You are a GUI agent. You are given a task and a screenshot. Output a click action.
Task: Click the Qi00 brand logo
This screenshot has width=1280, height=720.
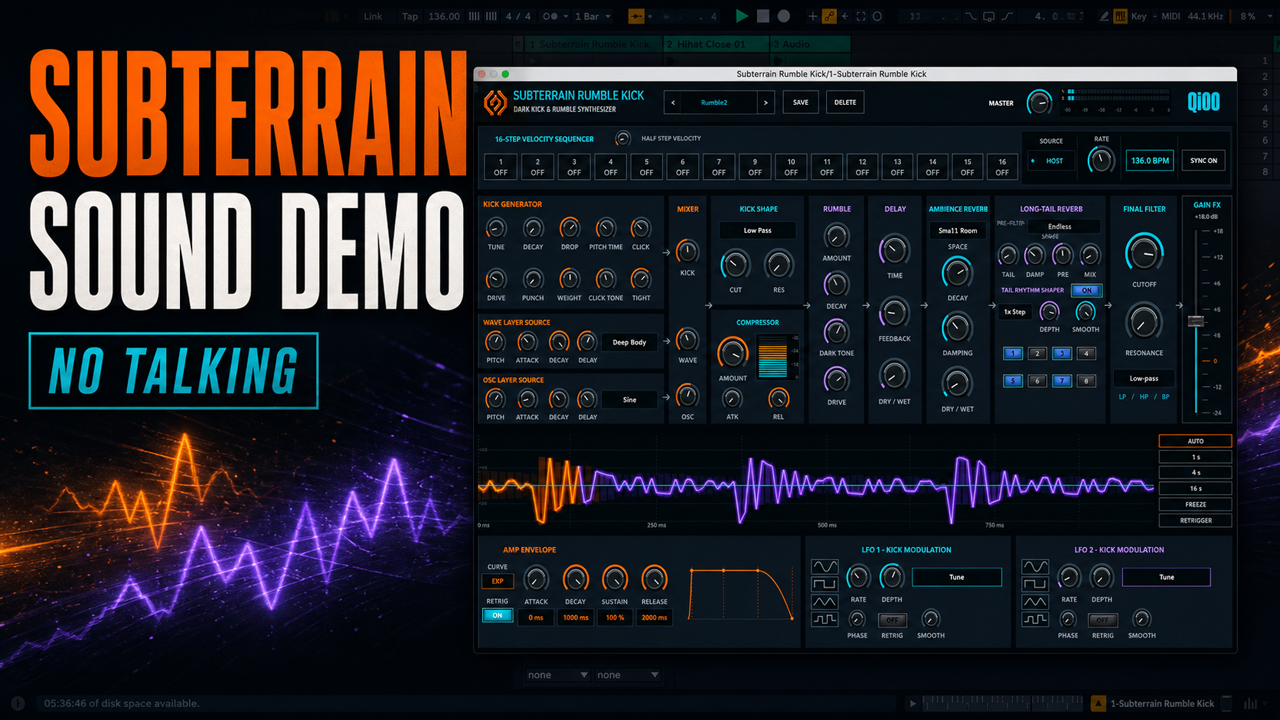pyautogui.click(x=1204, y=102)
